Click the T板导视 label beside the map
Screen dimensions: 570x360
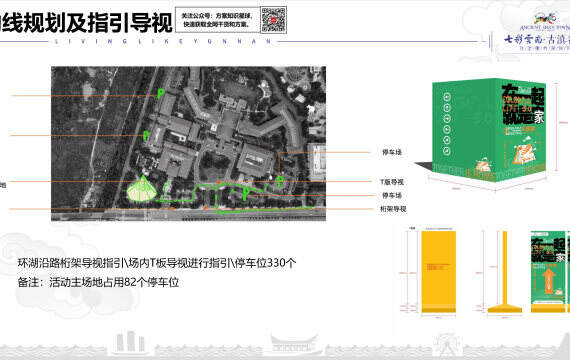(x=392, y=182)
